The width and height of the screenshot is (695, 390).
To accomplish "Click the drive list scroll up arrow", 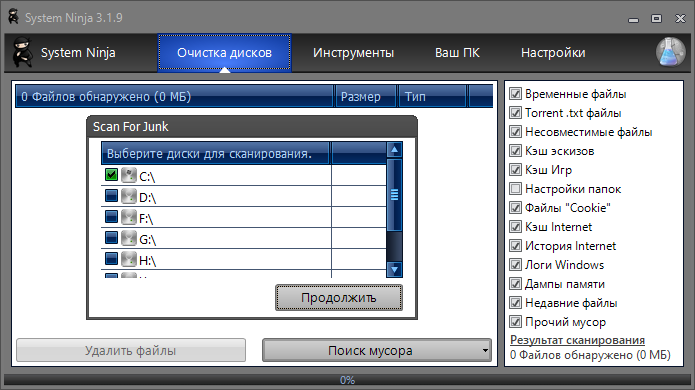I will [394, 150].
